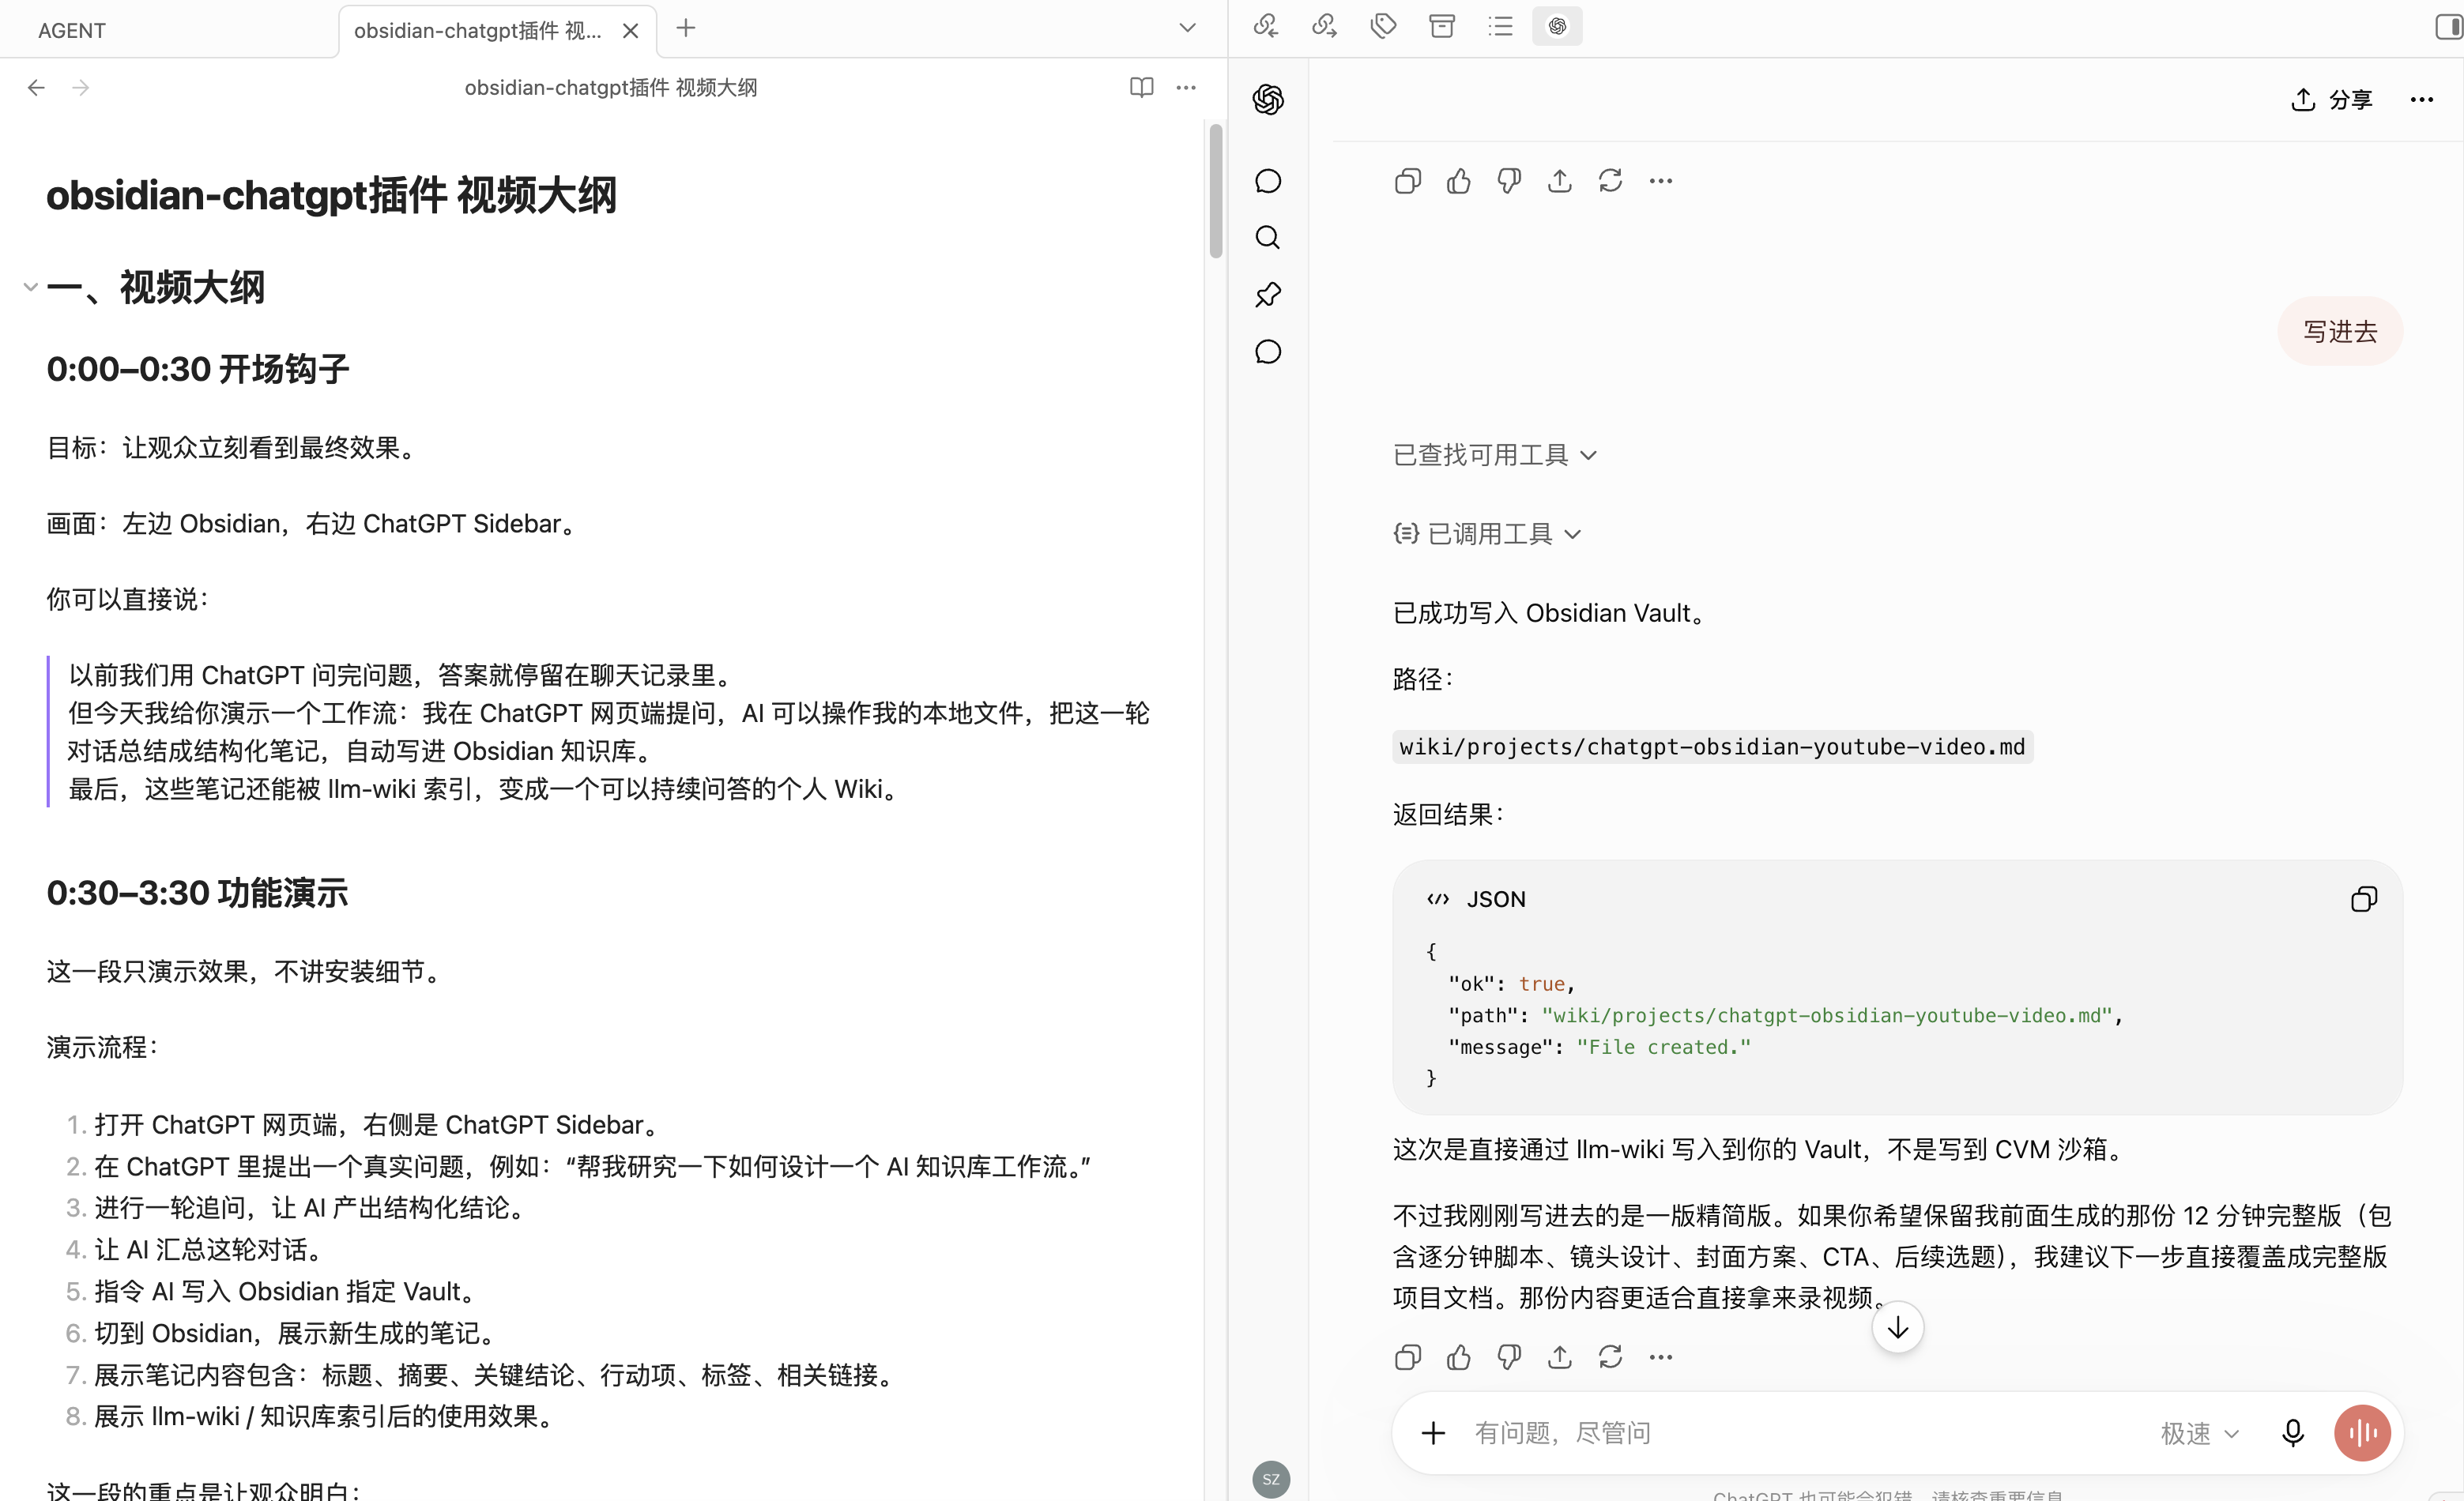Like the latest ChatGPT reply
2464x1501 pixels.
pos(1459,1357)
